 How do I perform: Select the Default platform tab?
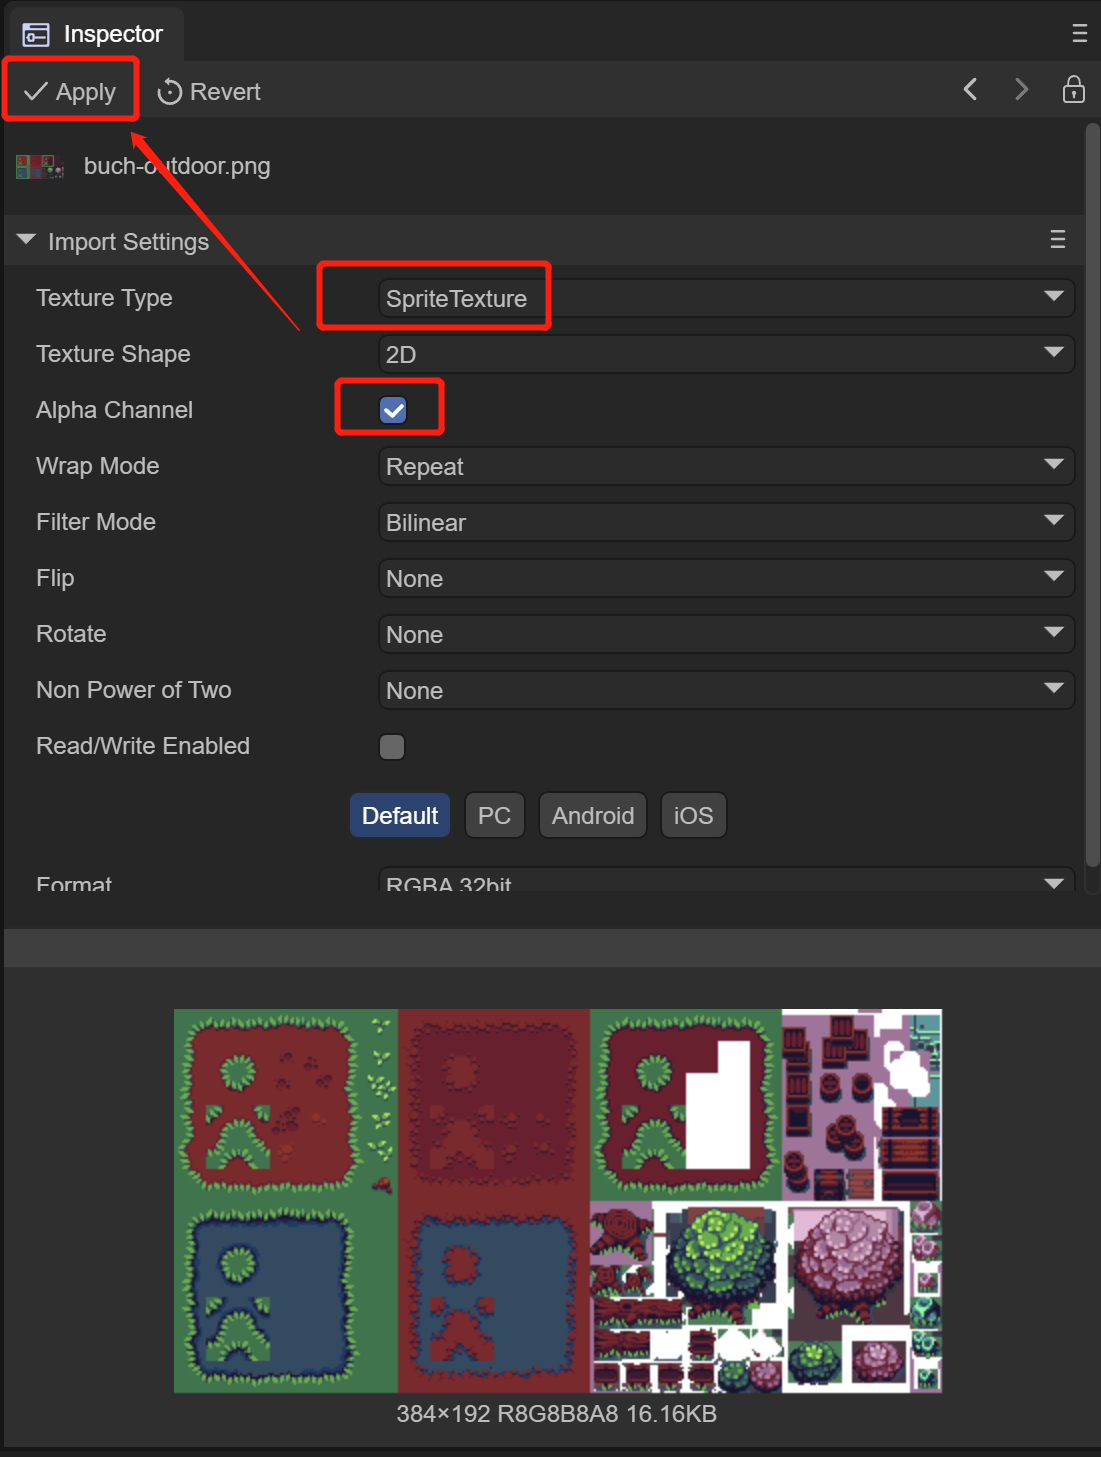pyautogui.click(x=400, y=816)
